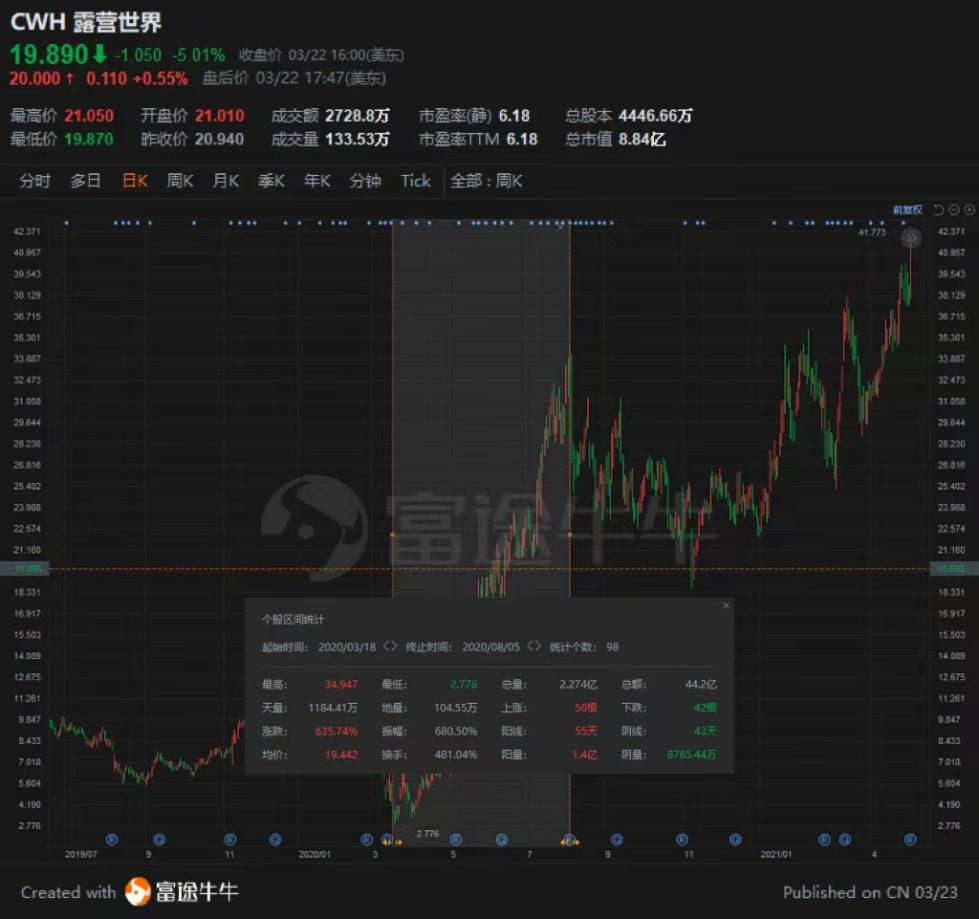Click the highlighted current price tag on right axis
Image resolution: width=979 pixels, height=919 pixels.
[x=954, y=569]
